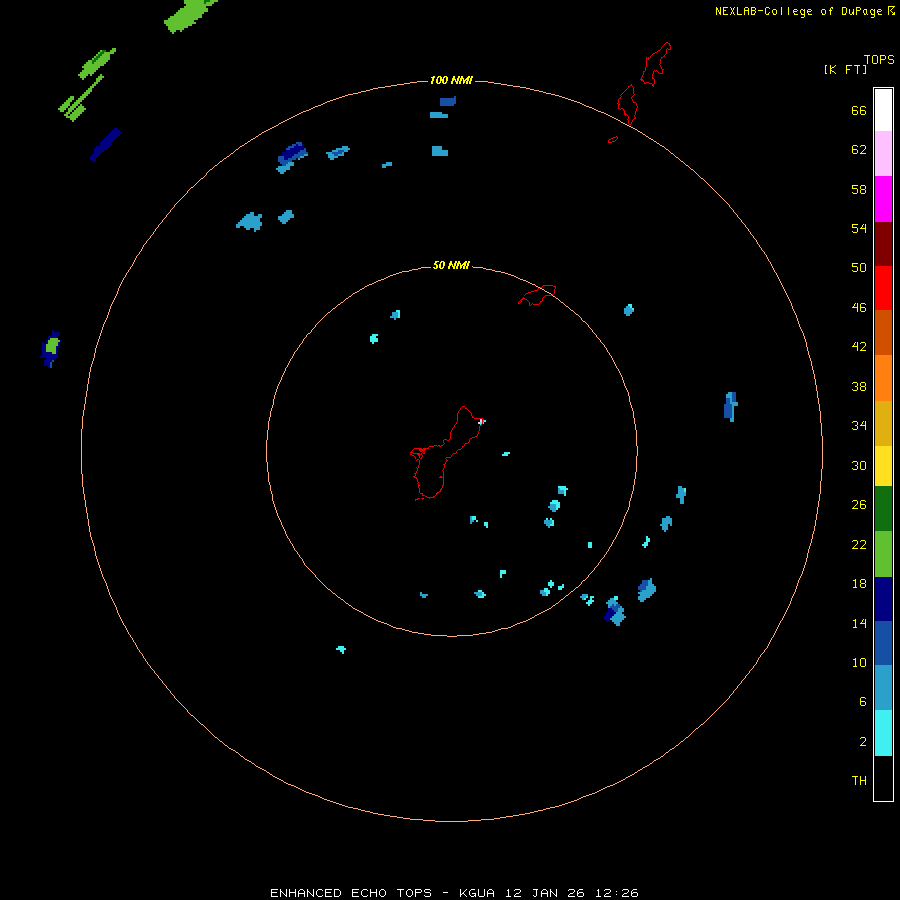Pick the dark red swatch in the legend
This screenshot has width=900, height=900.
[x=883, y=243]
